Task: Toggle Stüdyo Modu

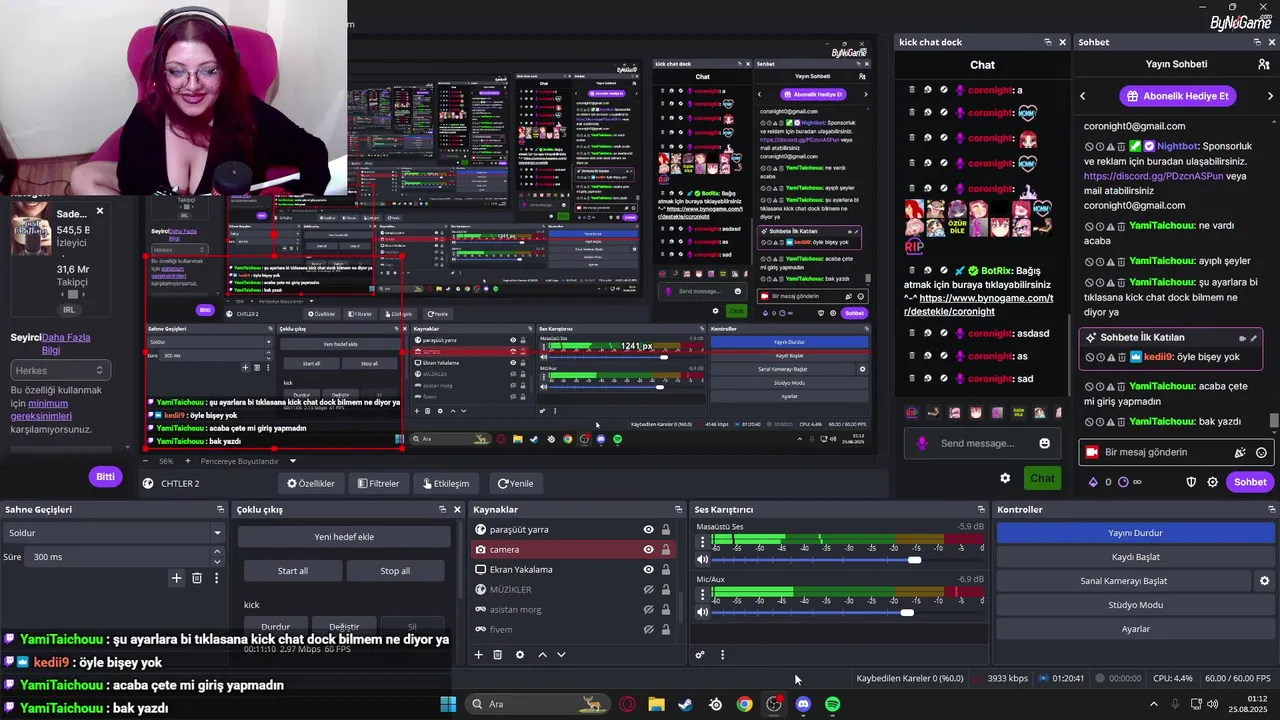Action: (1135, 605)
